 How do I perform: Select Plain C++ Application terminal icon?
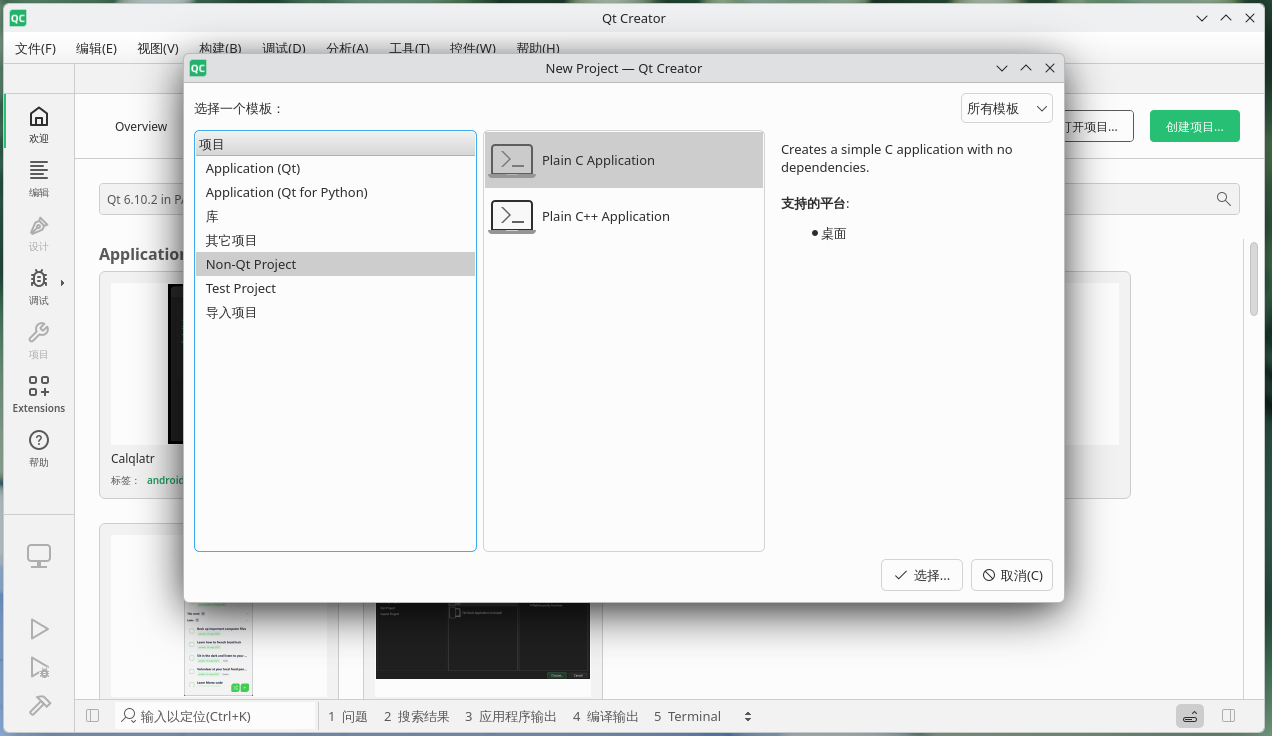(511, 216)
